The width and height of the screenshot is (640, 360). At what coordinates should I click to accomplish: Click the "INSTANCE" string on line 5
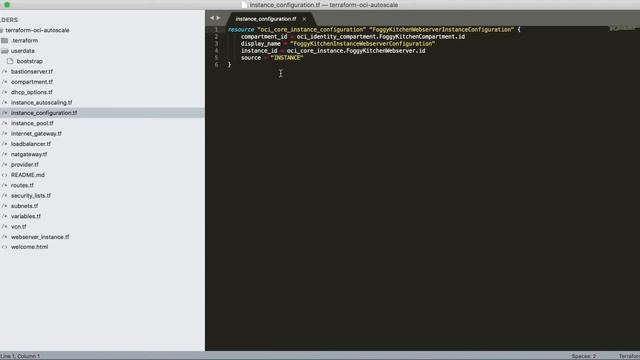tap(287, 58)
